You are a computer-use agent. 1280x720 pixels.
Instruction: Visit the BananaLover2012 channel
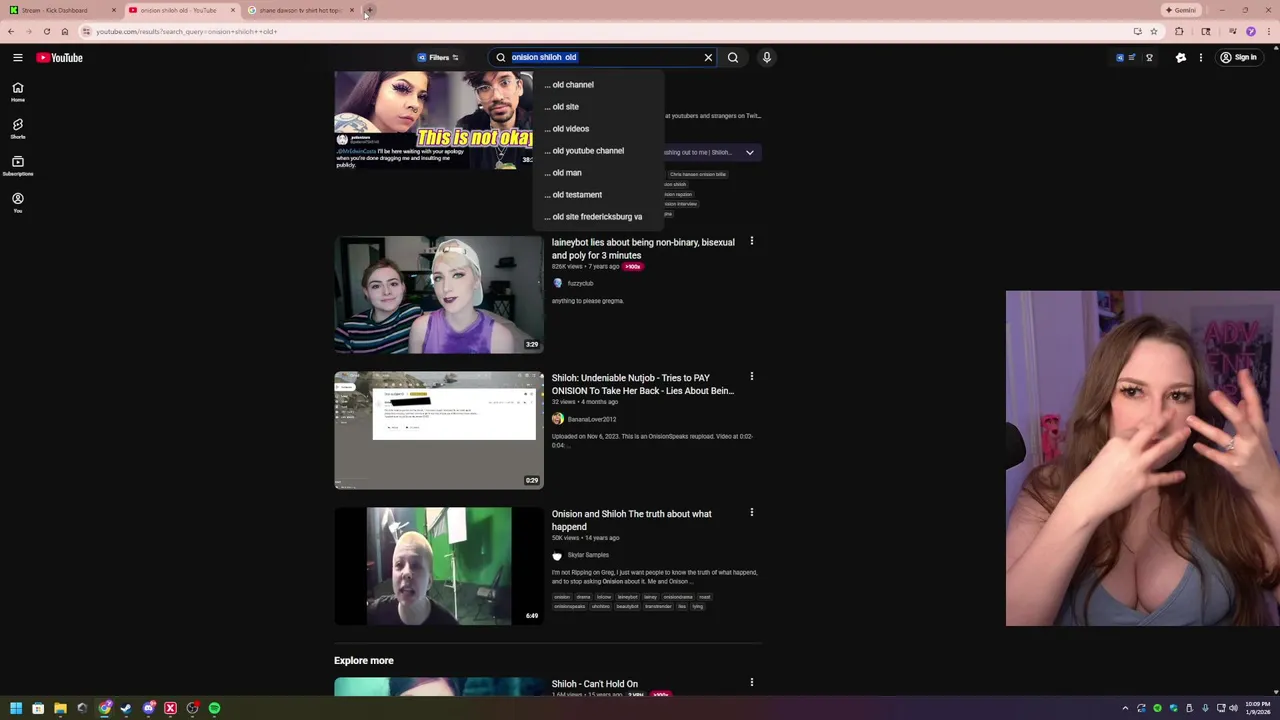pos(592,419)
